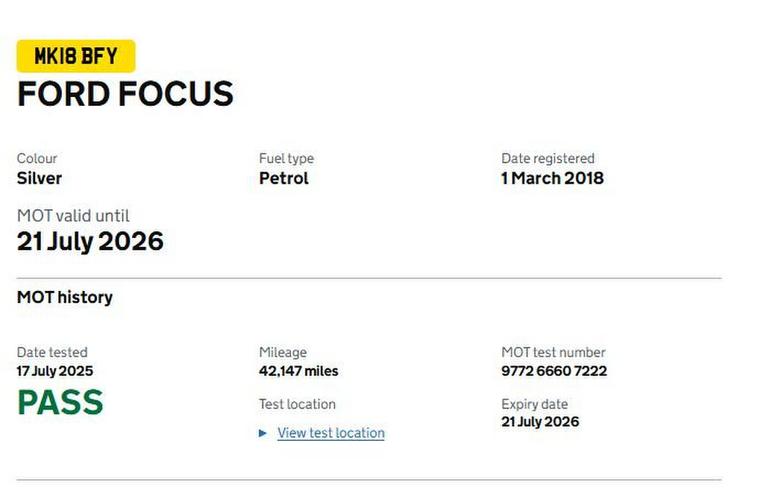Image resolution: width=759 pixels, height=497 pixels.
Task: Select the date under Expiry date
Action: [x=540, y=421]
